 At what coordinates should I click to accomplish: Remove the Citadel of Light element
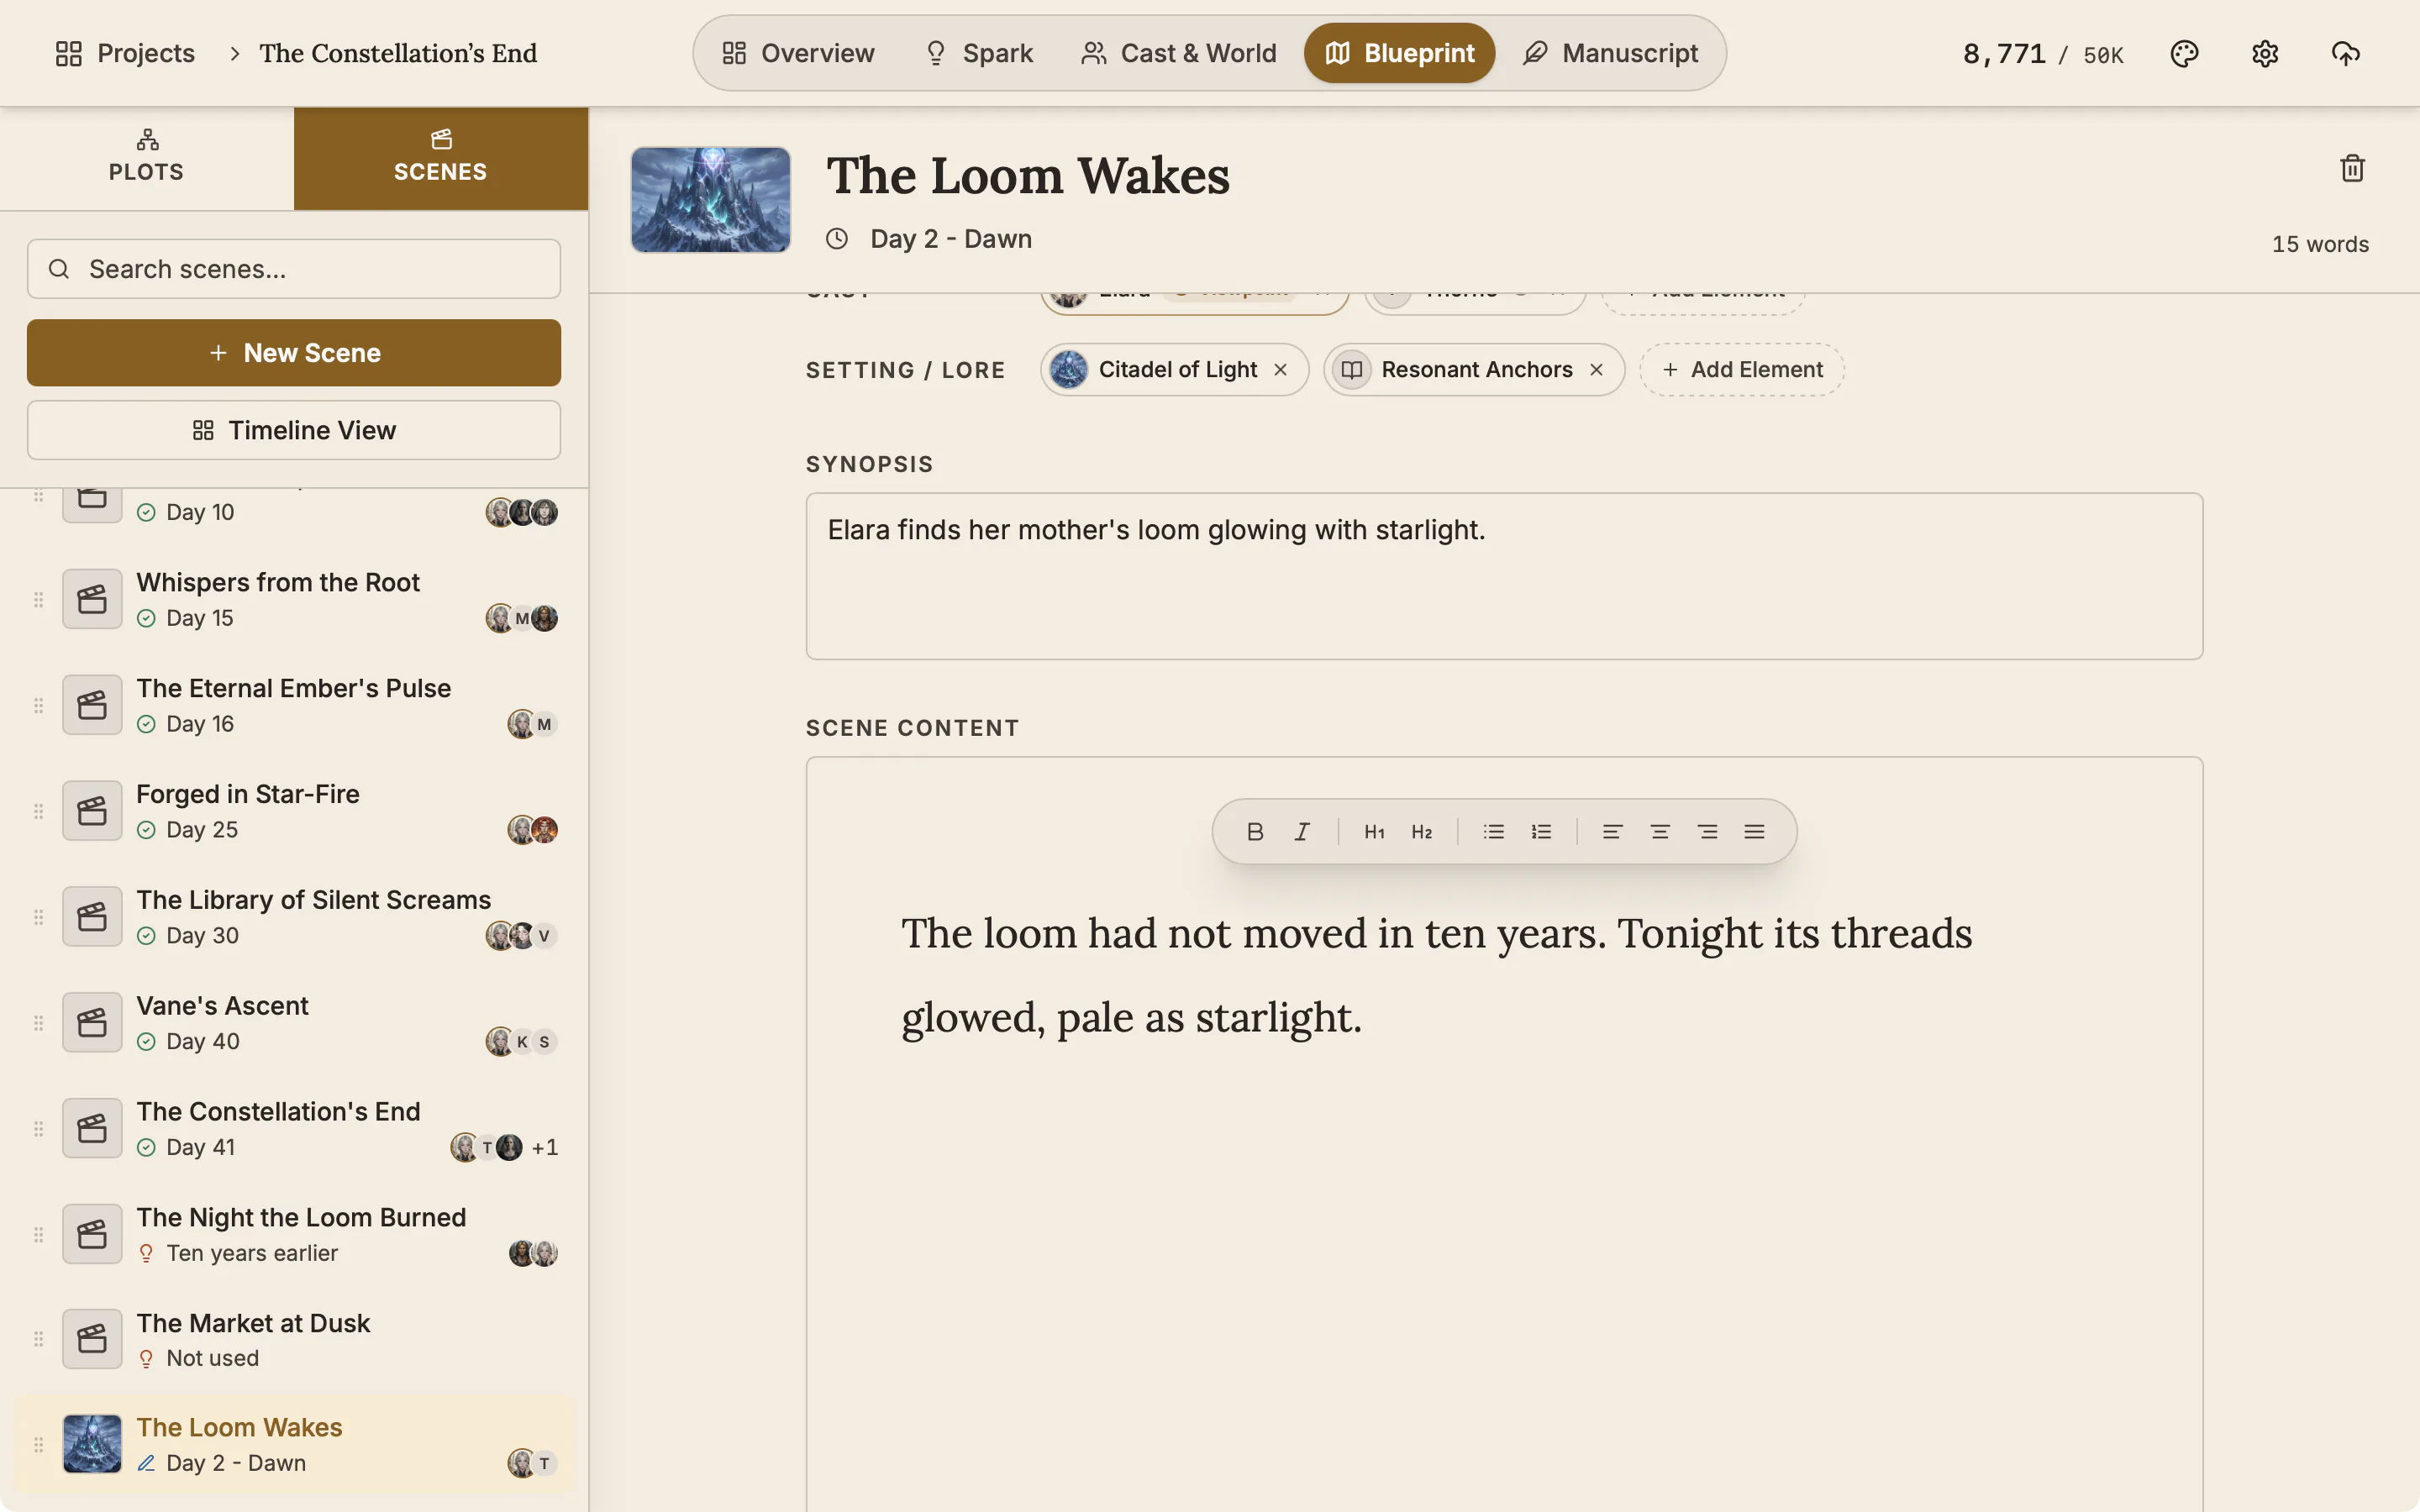point(1280,370)
